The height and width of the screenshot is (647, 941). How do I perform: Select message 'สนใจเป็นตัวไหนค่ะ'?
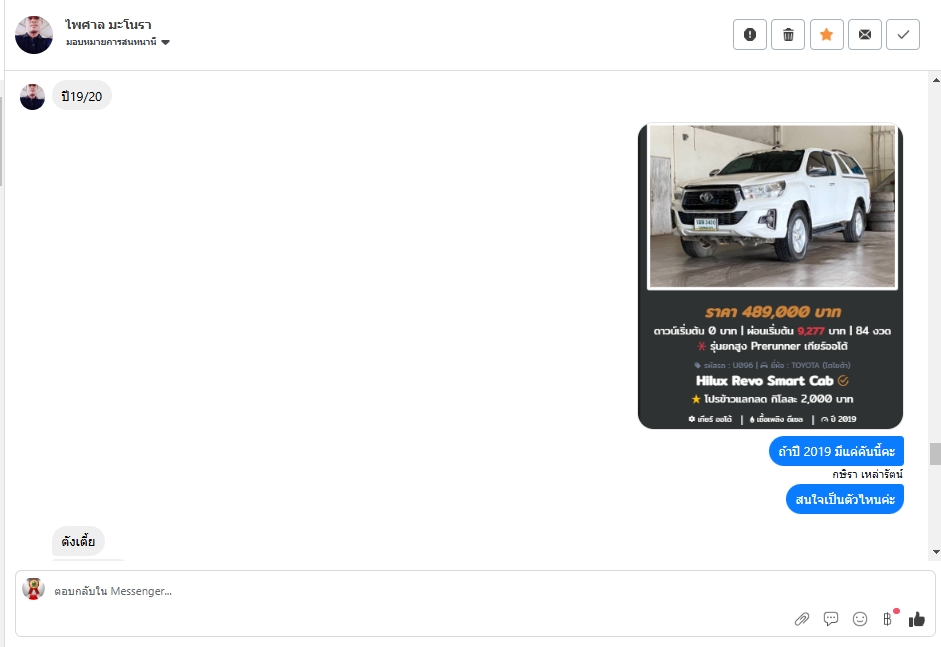pos(844,499)
